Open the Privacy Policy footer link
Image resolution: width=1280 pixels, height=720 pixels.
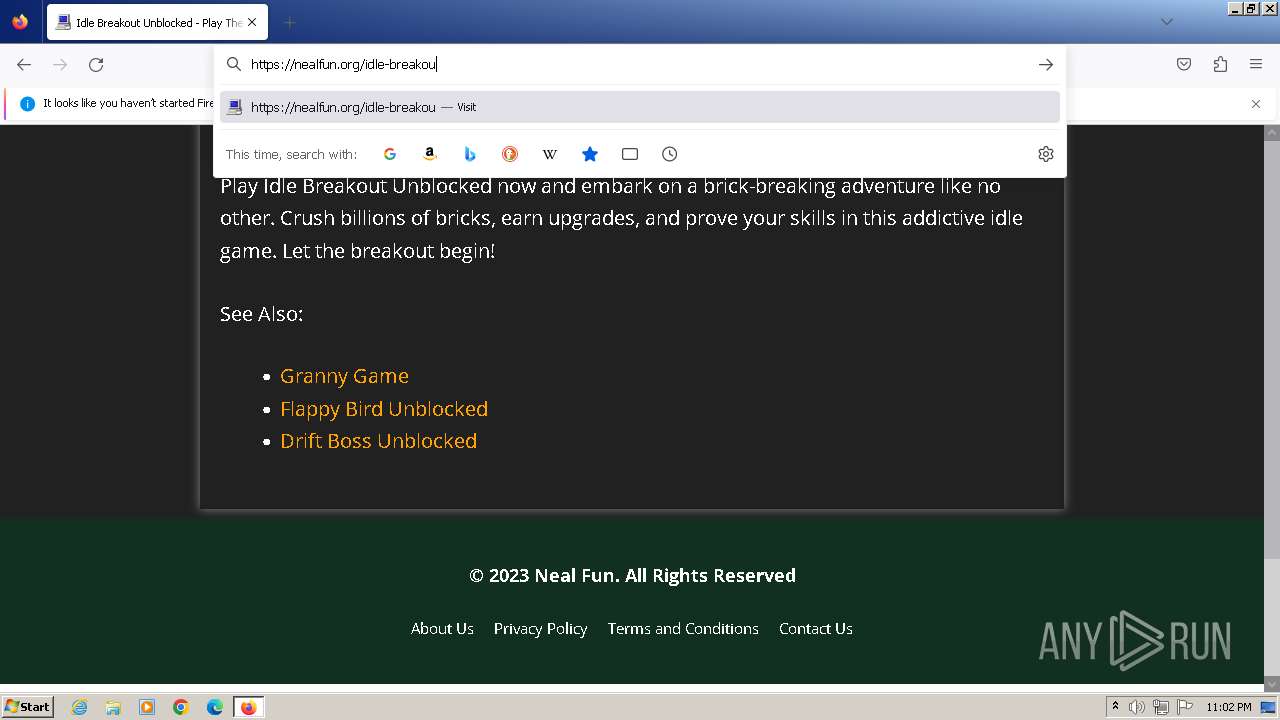pos(540,628)
